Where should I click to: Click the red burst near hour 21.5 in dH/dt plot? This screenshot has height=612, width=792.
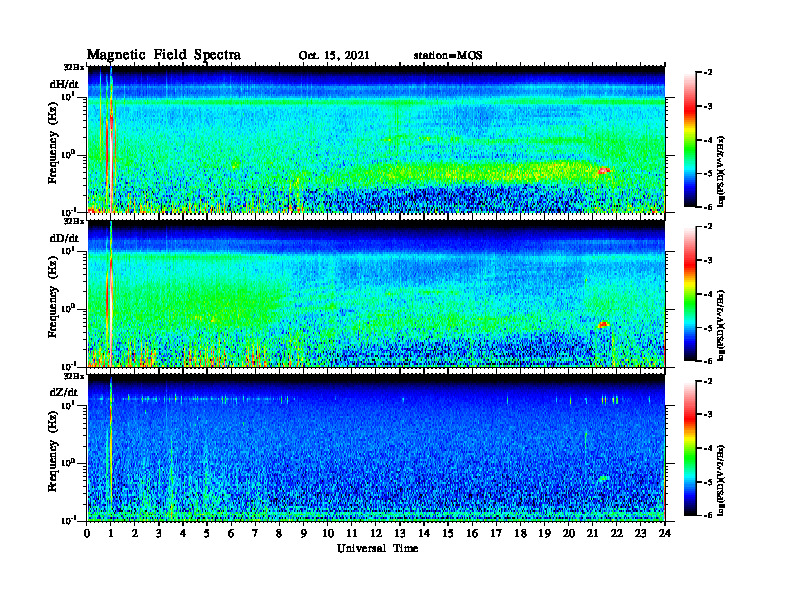coord(604,171)
